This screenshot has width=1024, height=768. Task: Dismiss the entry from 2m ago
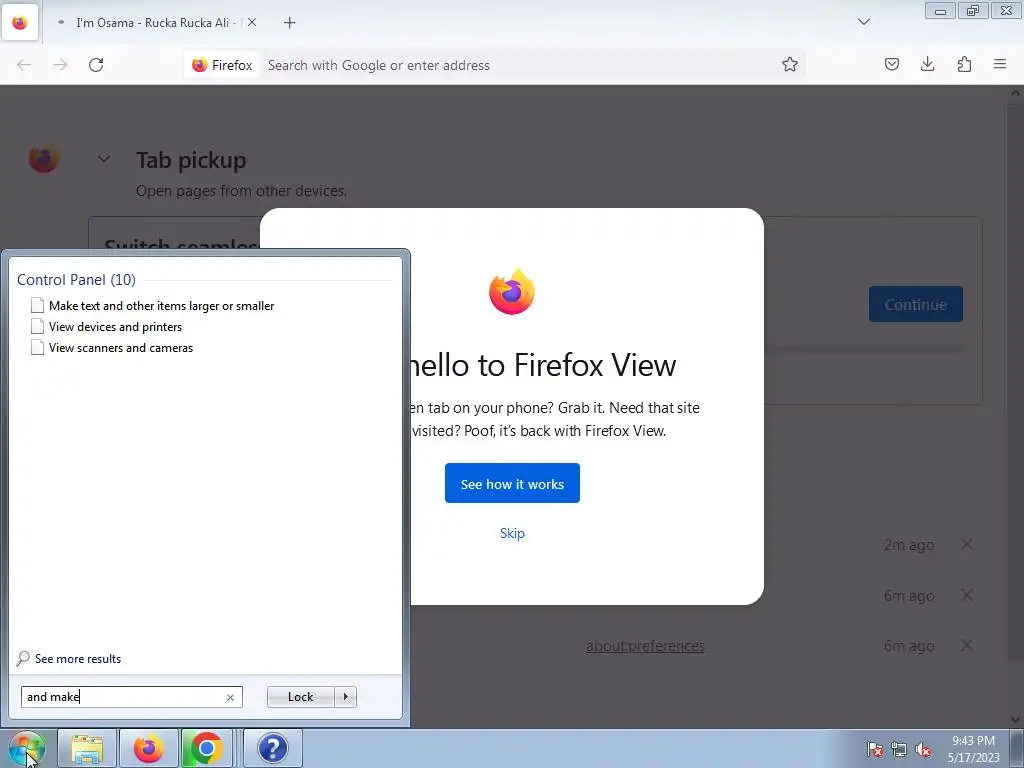pos(967,544)
